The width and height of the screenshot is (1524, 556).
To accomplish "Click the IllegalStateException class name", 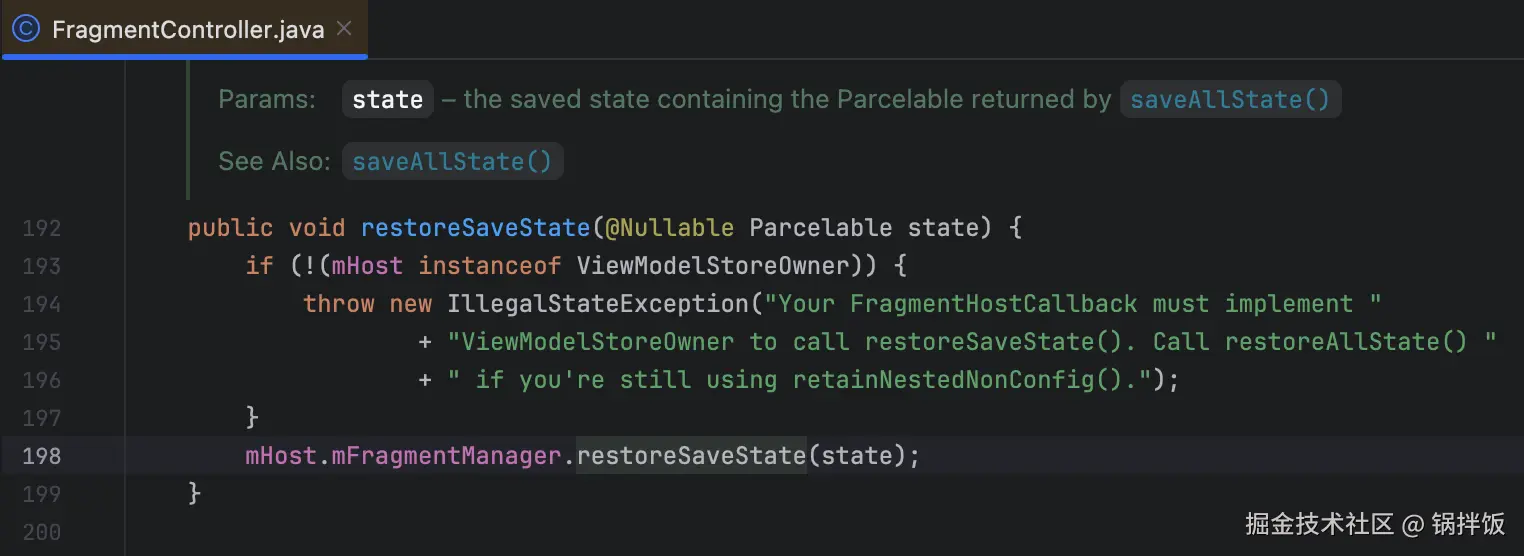I will point(596,304).
